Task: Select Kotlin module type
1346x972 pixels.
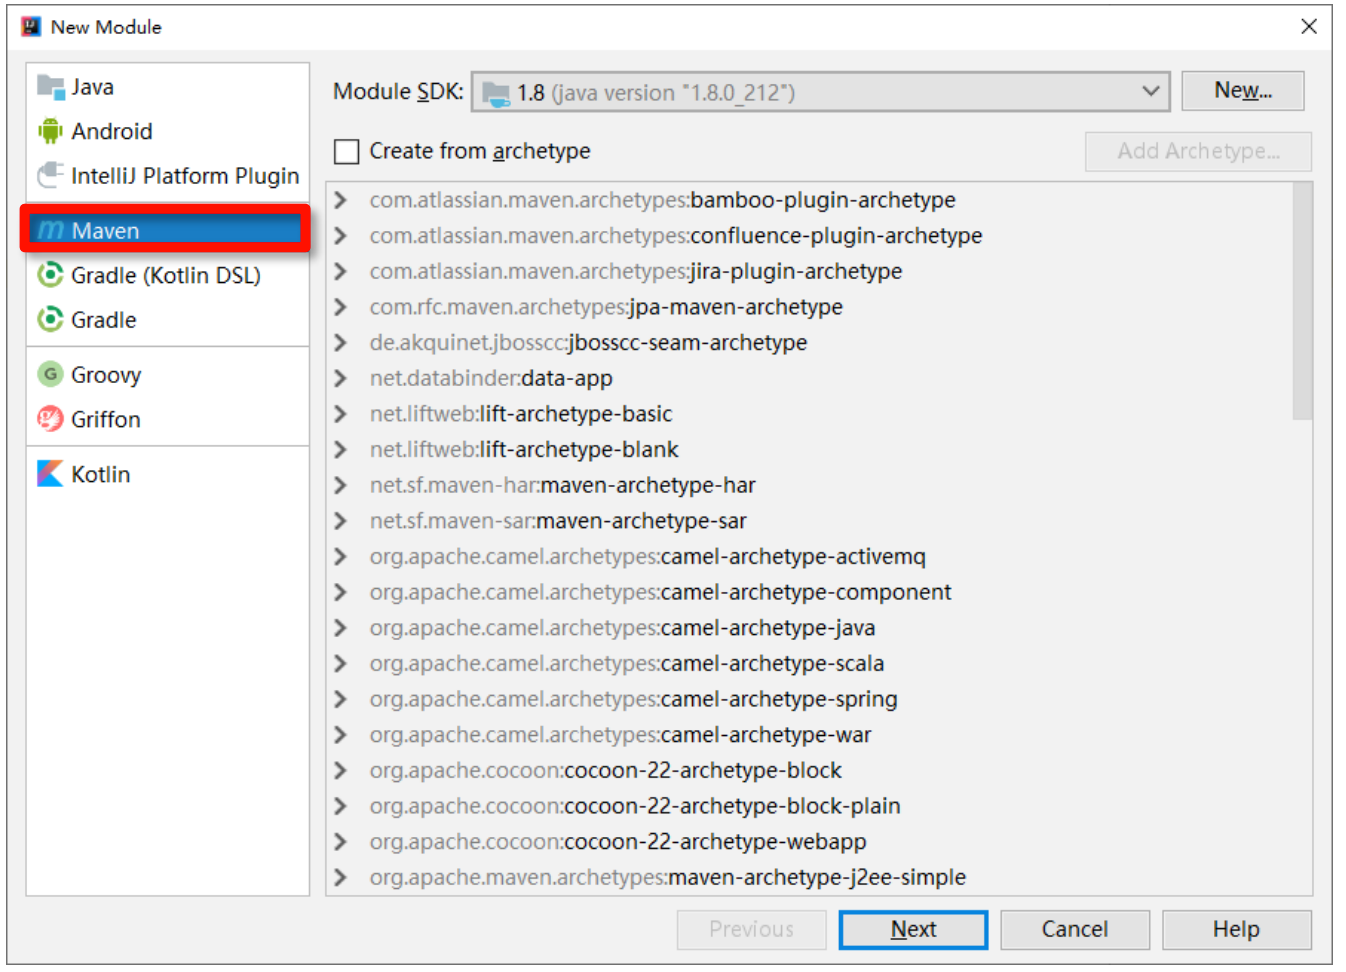Action: click(x=168, y=473)
